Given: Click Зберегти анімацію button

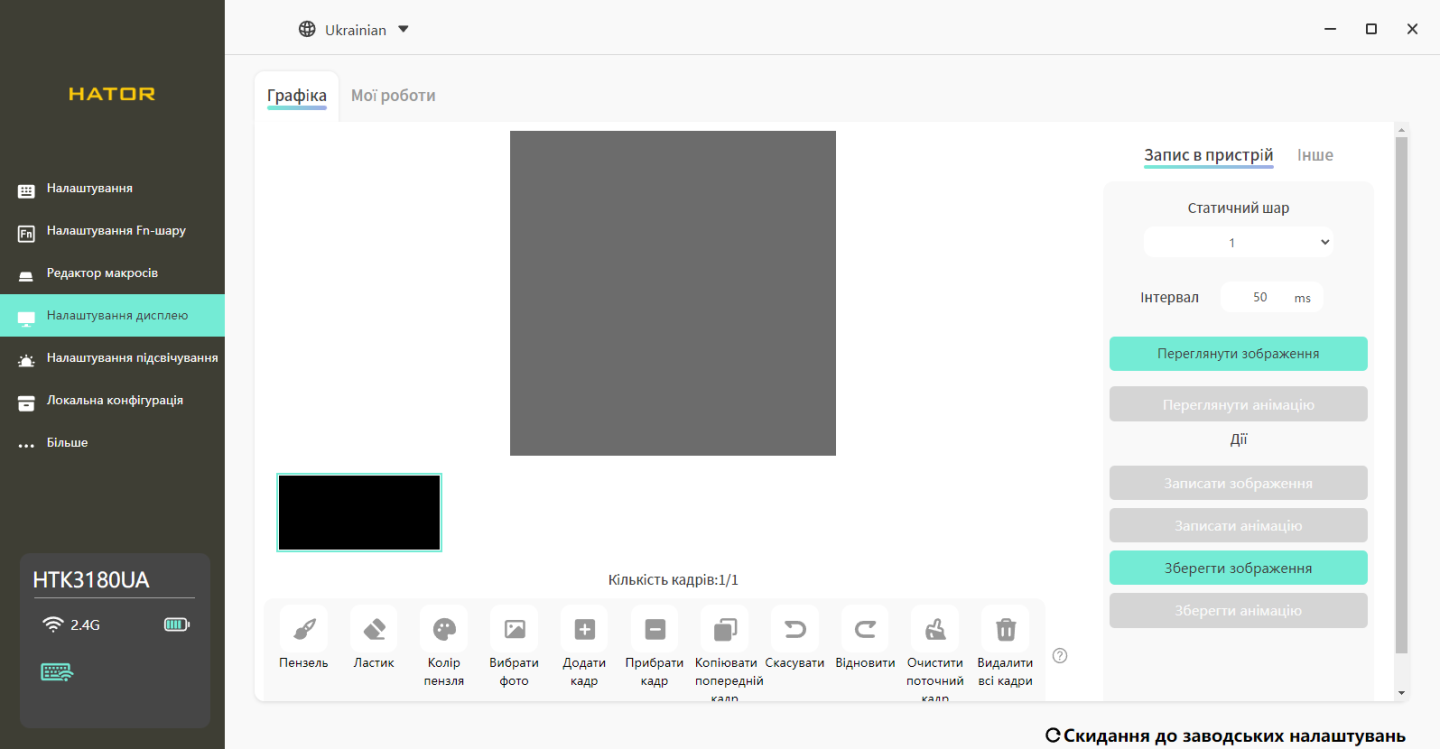Looking at the screenshot, I should 1238,611.
